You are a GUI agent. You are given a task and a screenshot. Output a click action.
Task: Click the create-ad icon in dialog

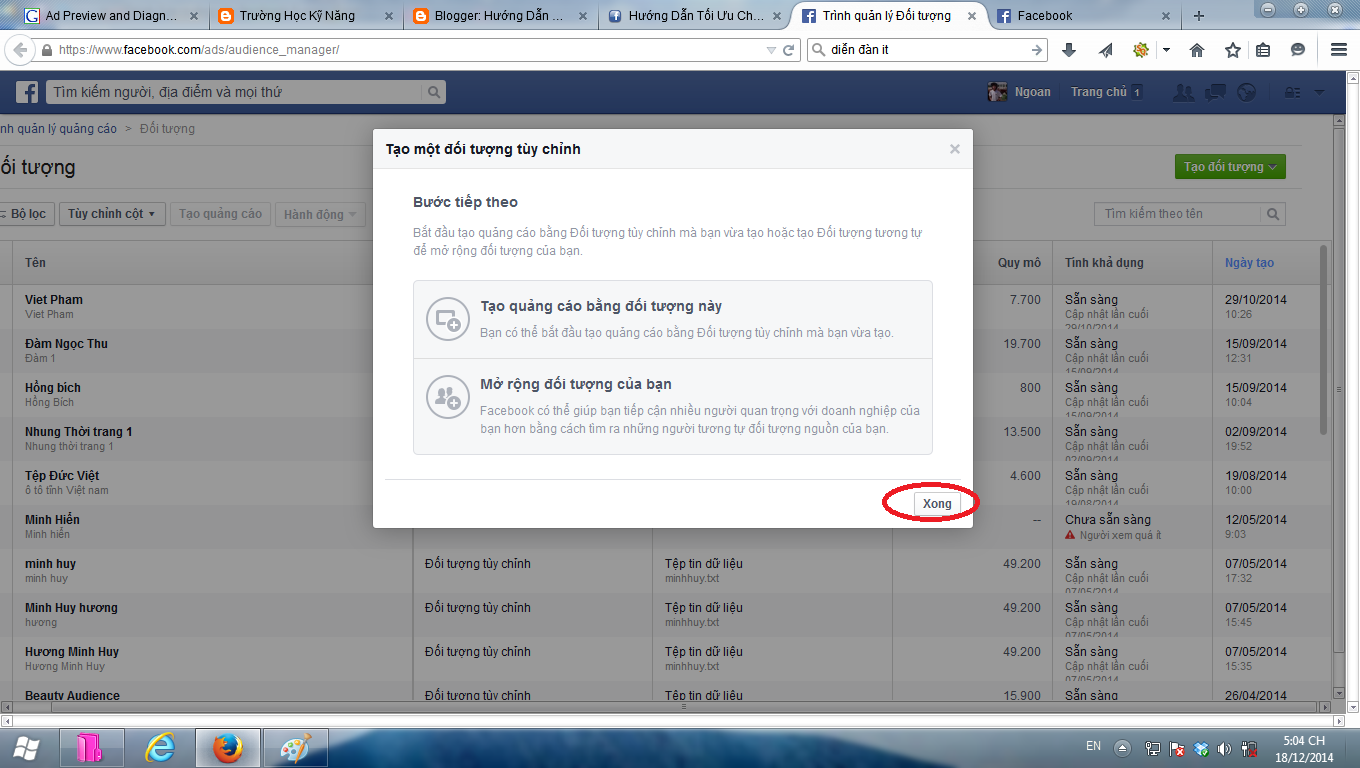447,320
